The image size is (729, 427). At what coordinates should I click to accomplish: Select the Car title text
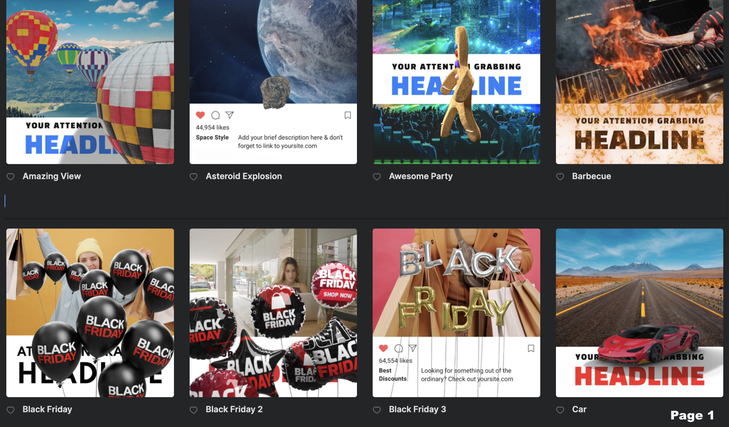coord(579,409)
